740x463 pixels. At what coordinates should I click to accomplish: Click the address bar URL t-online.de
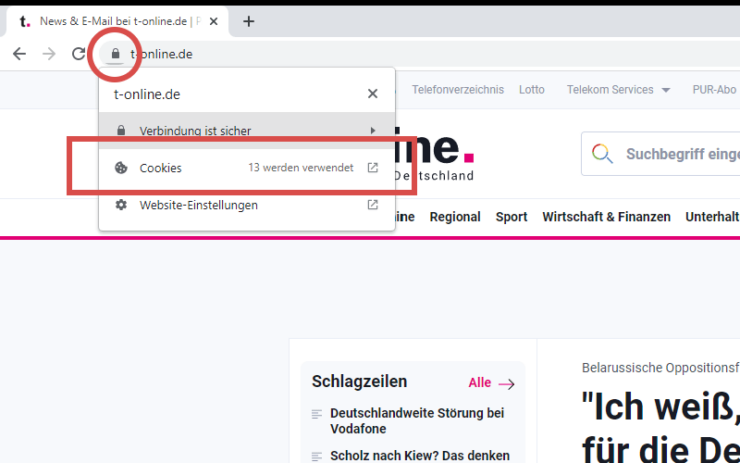(161, 54)
